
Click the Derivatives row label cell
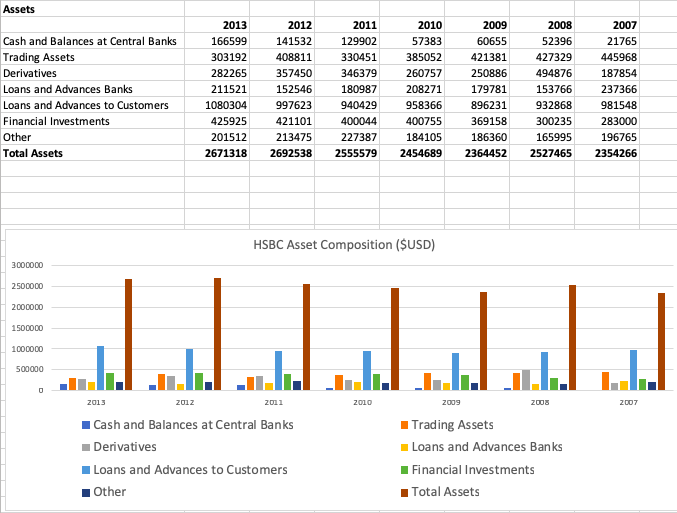92,73
